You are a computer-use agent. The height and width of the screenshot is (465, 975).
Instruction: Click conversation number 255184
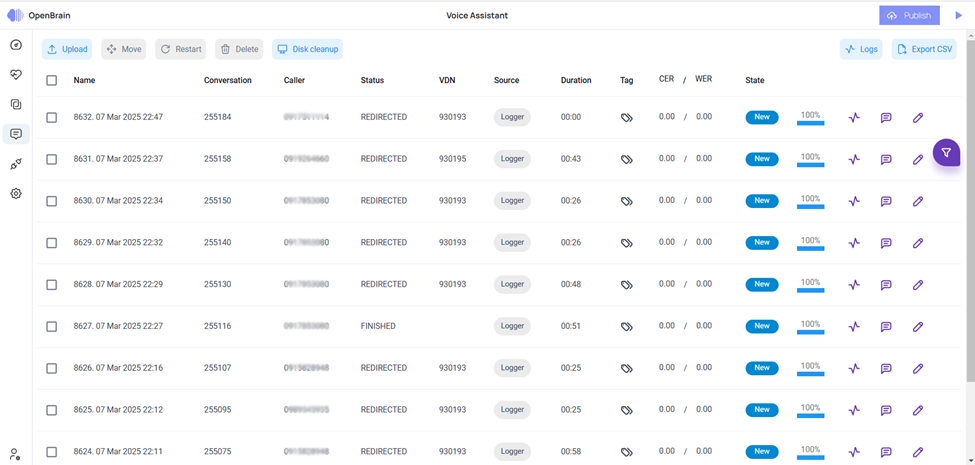point(218,117)
